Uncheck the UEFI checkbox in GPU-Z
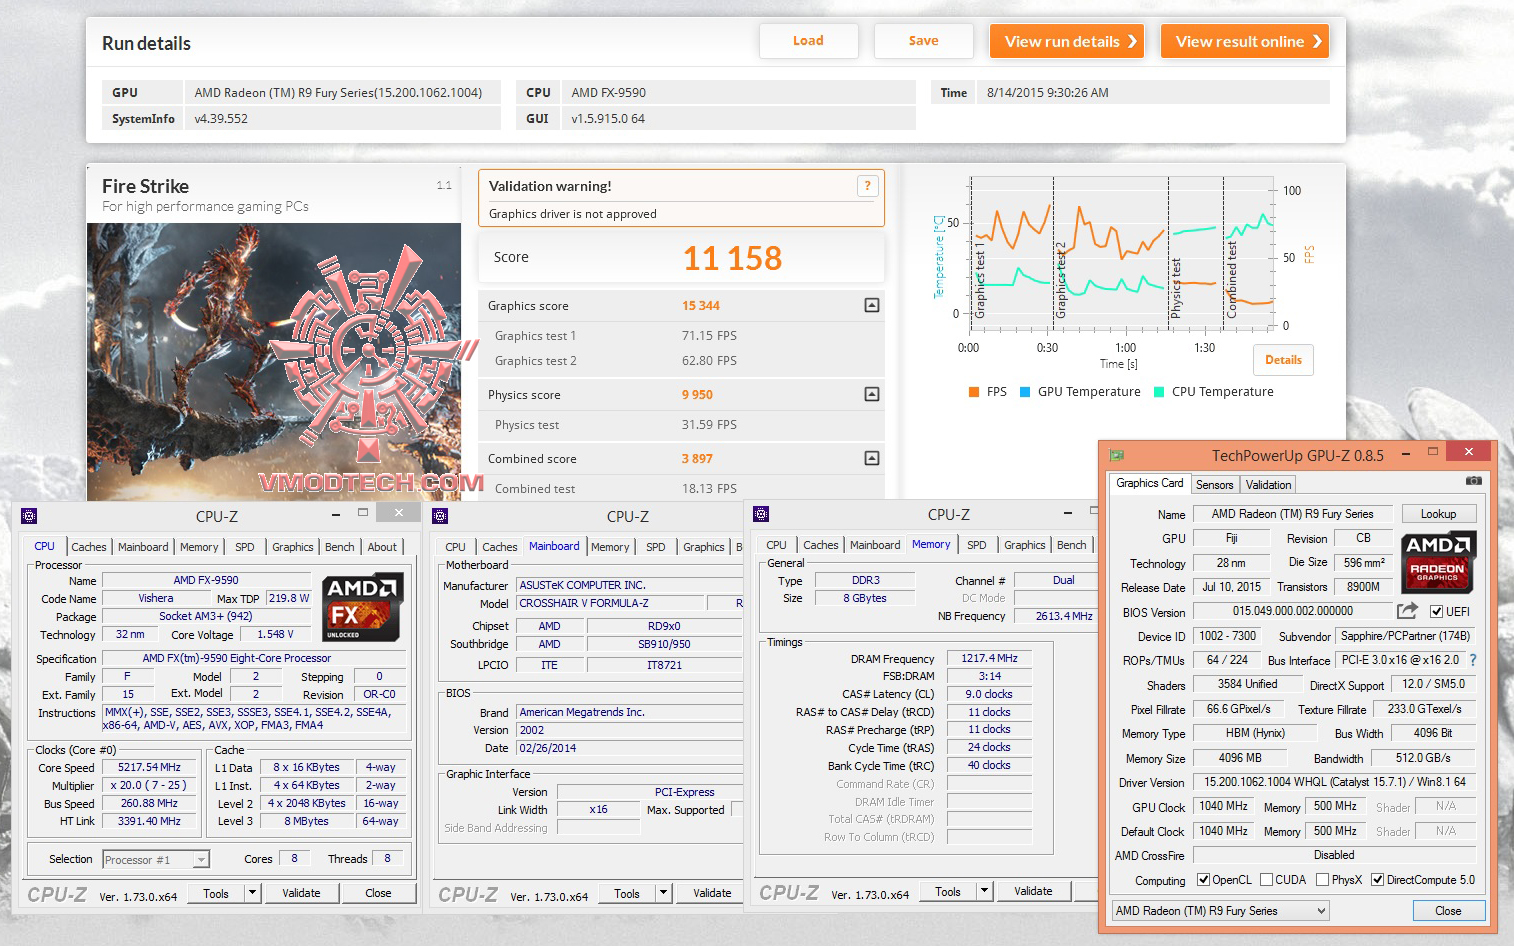Viewport: 1514px width, 946px height. 1437,612
